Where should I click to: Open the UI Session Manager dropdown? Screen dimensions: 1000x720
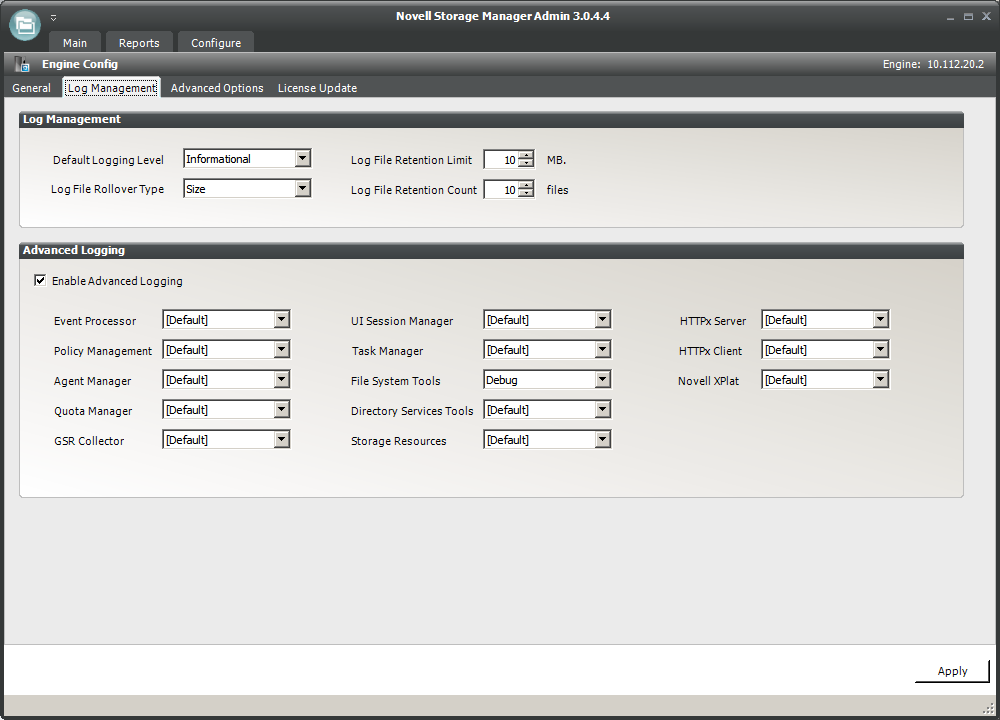tap(603, 320)
